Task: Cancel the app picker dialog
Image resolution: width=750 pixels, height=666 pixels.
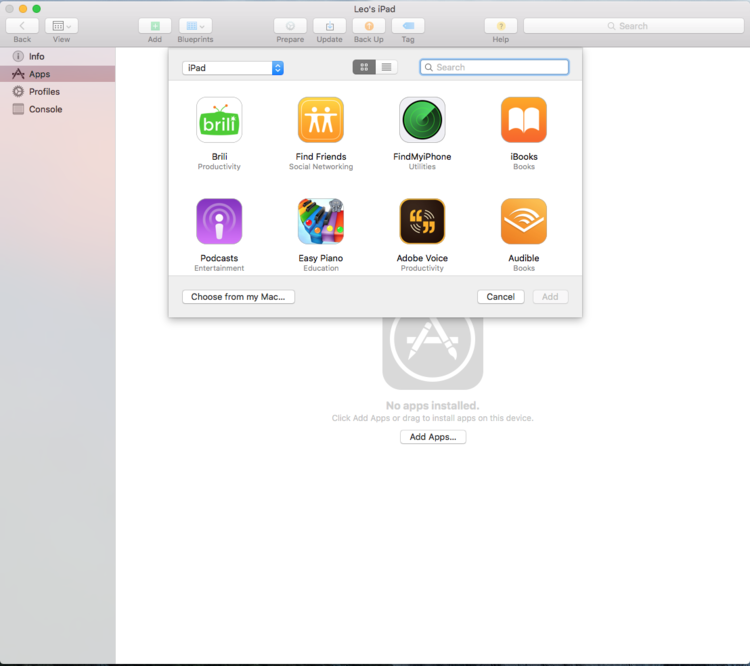Action: click(x=500, y=297)
